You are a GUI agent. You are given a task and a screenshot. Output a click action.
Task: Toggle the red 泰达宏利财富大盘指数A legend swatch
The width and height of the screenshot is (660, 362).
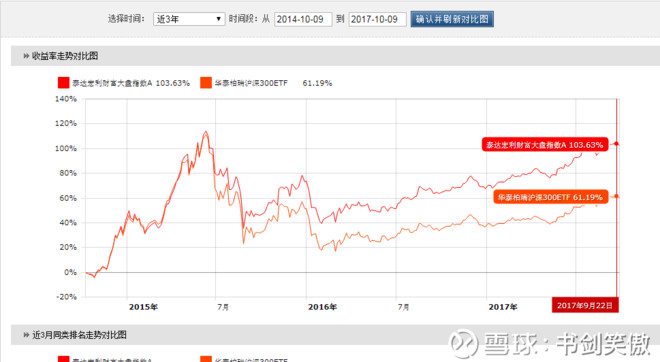pos(64,83)
